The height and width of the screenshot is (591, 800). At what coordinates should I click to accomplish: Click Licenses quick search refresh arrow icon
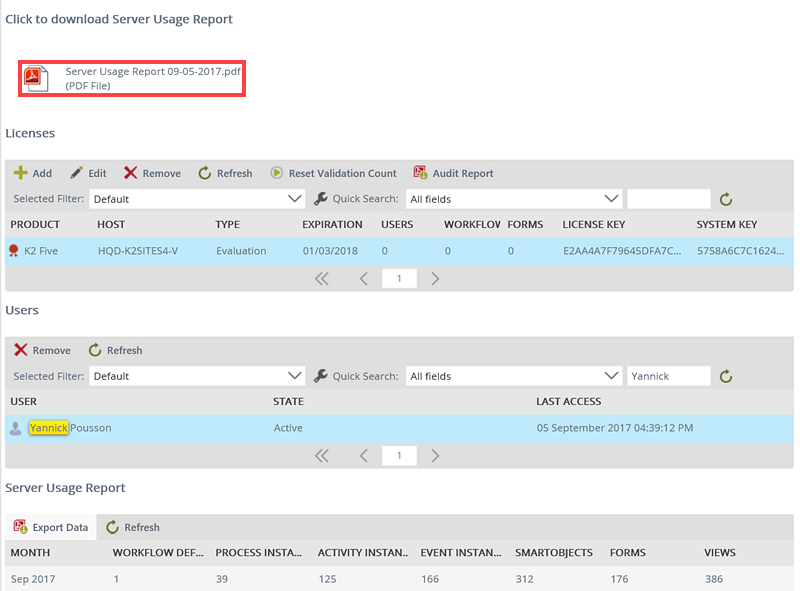726,199
